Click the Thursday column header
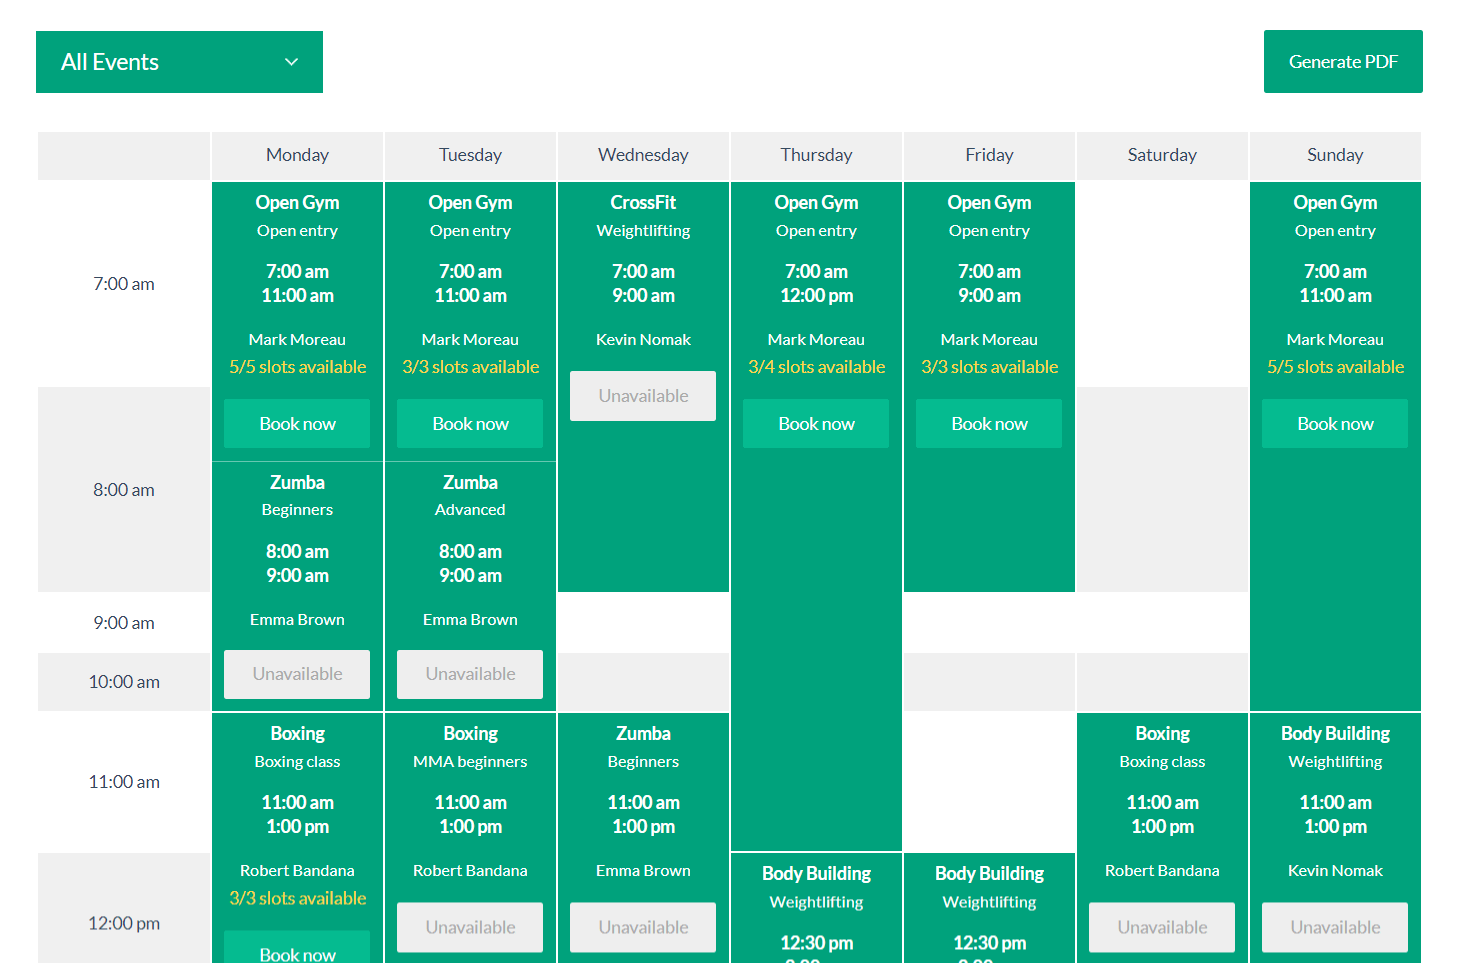Image resolution: width=1458 pixels, height=963 pixels. (815, 155)
